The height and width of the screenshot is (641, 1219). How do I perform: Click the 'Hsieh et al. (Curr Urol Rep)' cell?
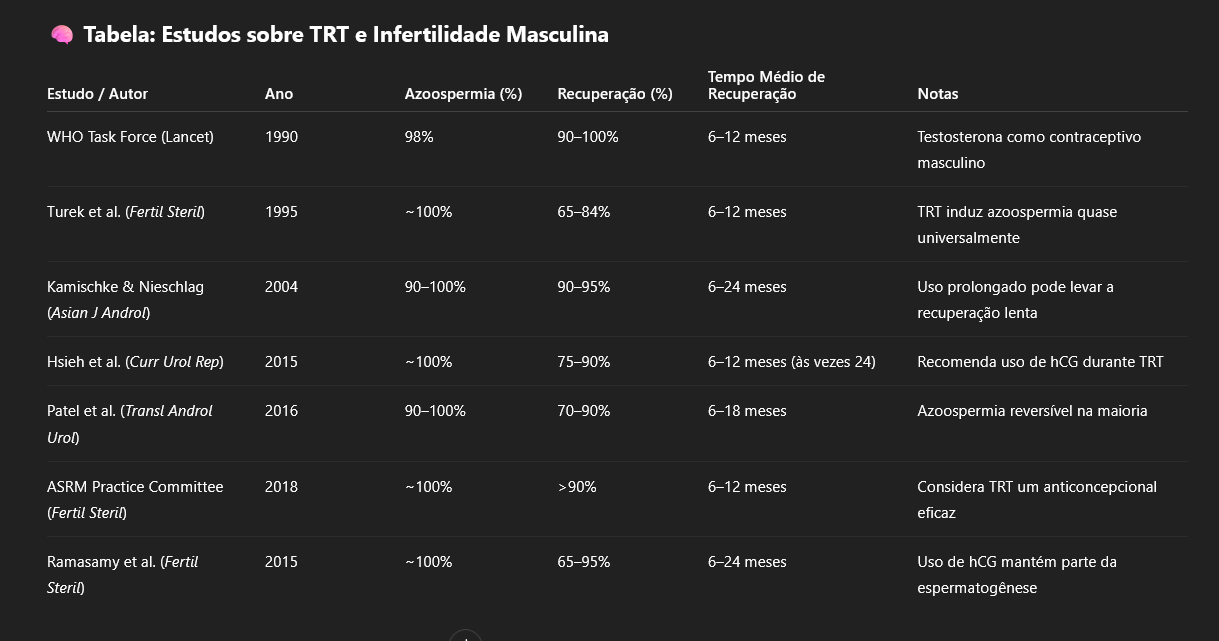(135, 362)
